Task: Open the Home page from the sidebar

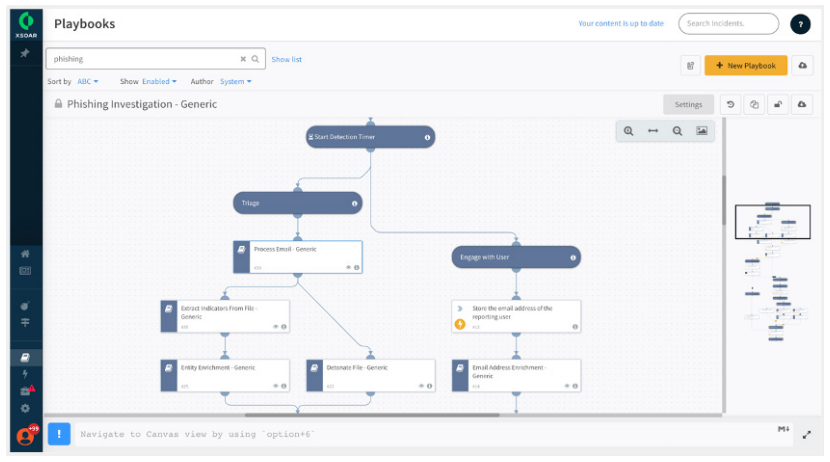Action: [25, 253]
